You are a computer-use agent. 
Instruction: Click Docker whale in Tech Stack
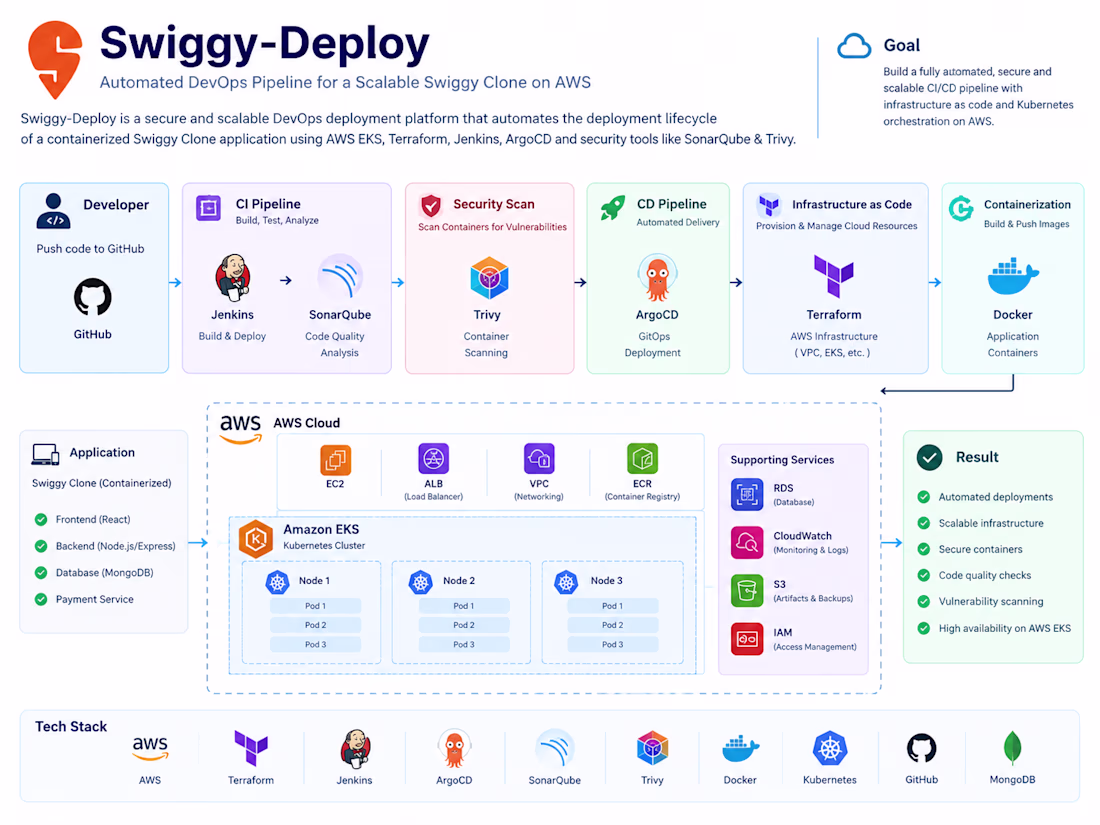coord(741,749)
